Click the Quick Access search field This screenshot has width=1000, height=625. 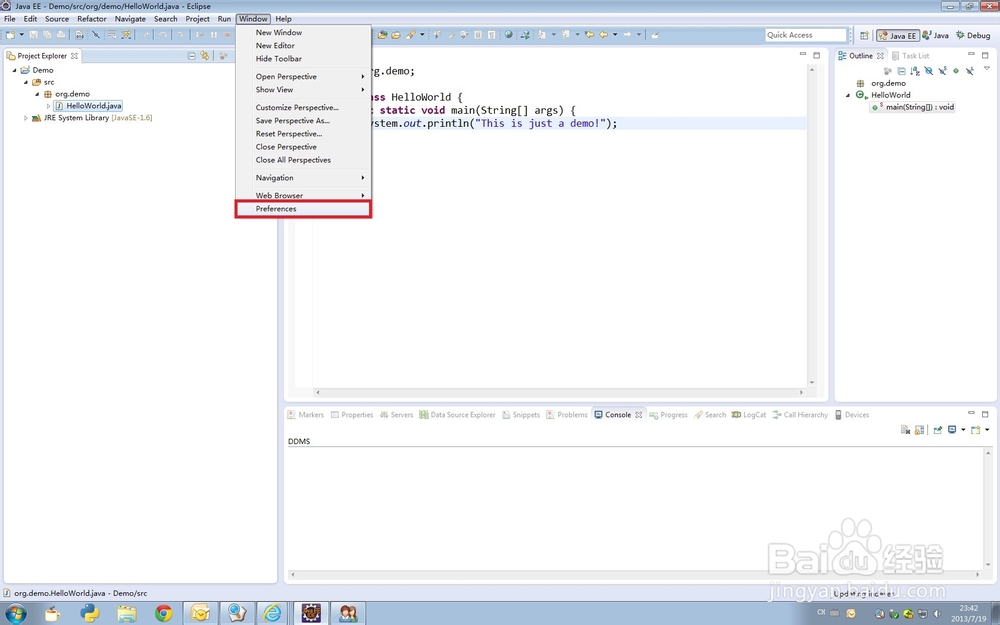tap(805, 35)
